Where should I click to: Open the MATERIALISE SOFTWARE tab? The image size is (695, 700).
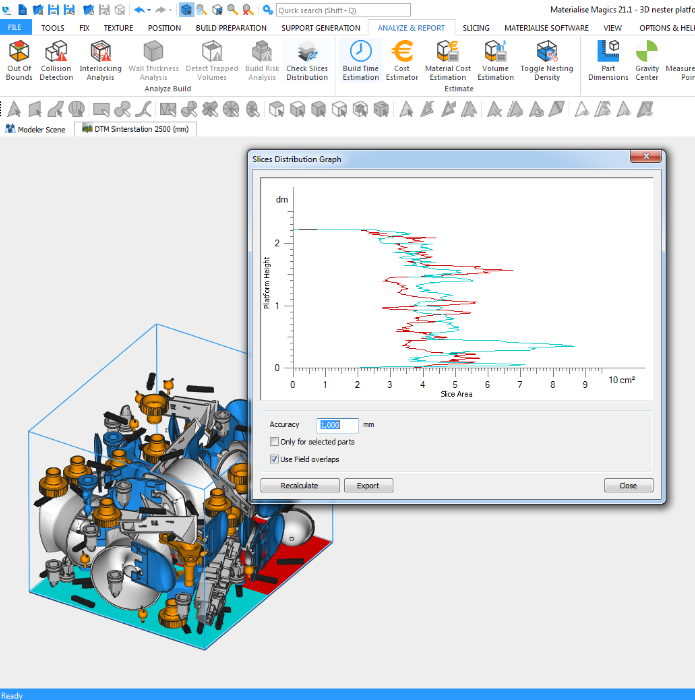point(546,28)
